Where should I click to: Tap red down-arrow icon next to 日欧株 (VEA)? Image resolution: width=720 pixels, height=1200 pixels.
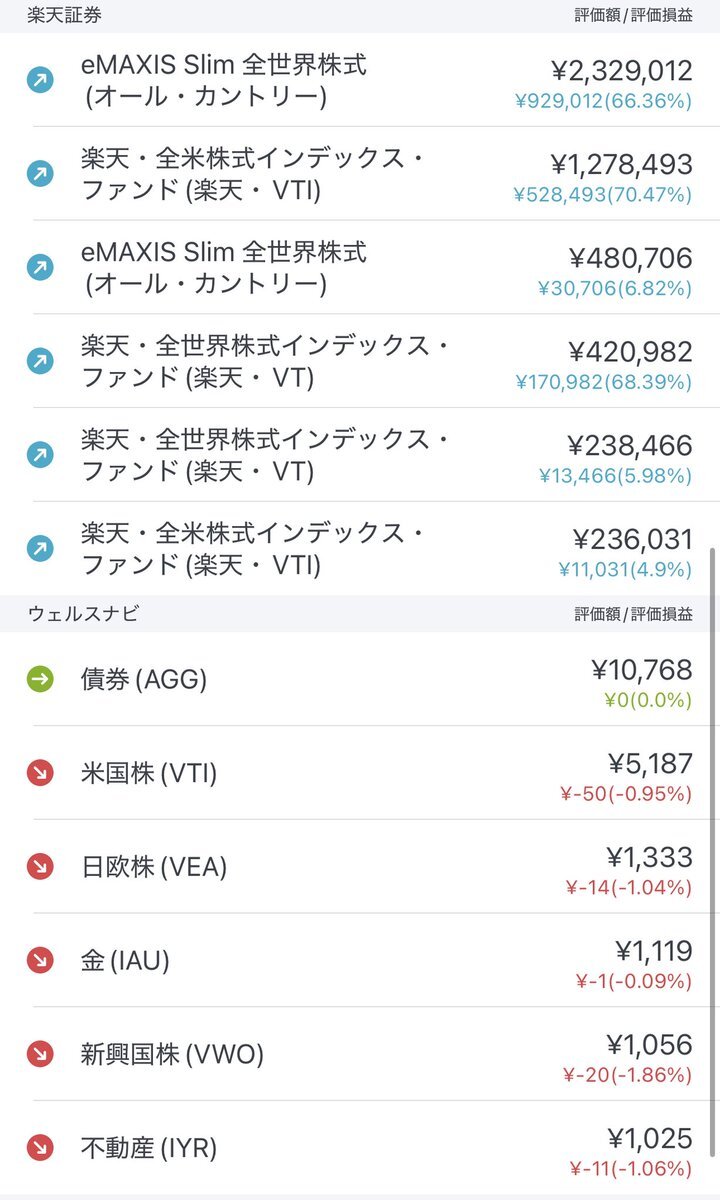40,866
